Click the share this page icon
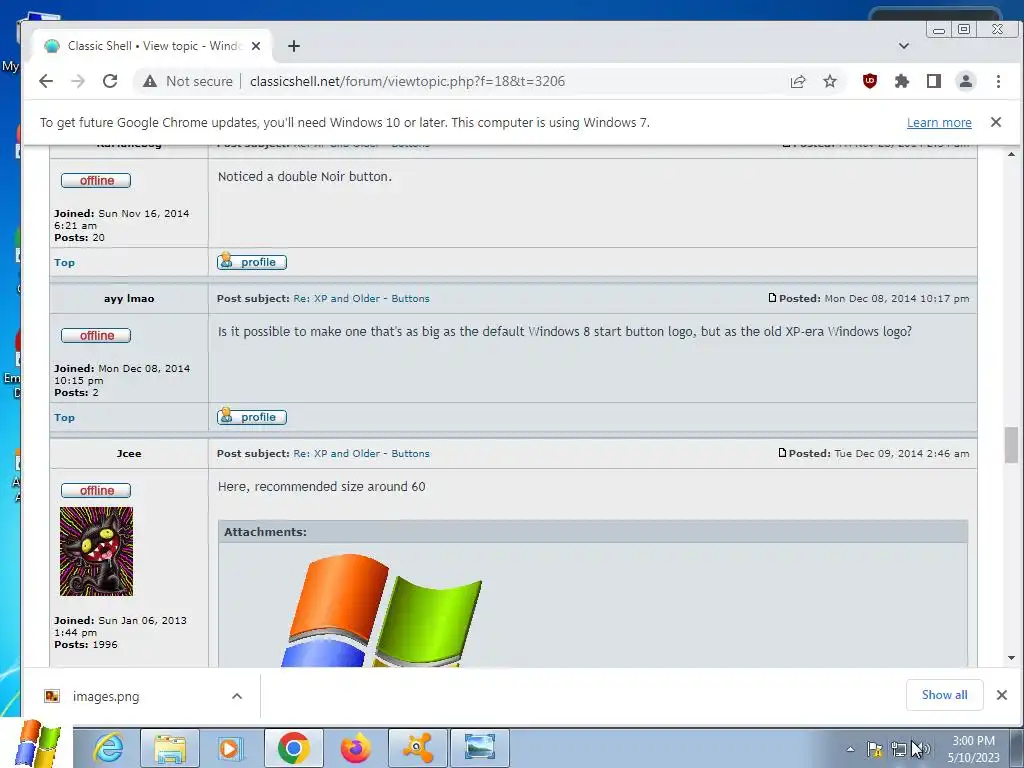 click(x=797, y=81)
